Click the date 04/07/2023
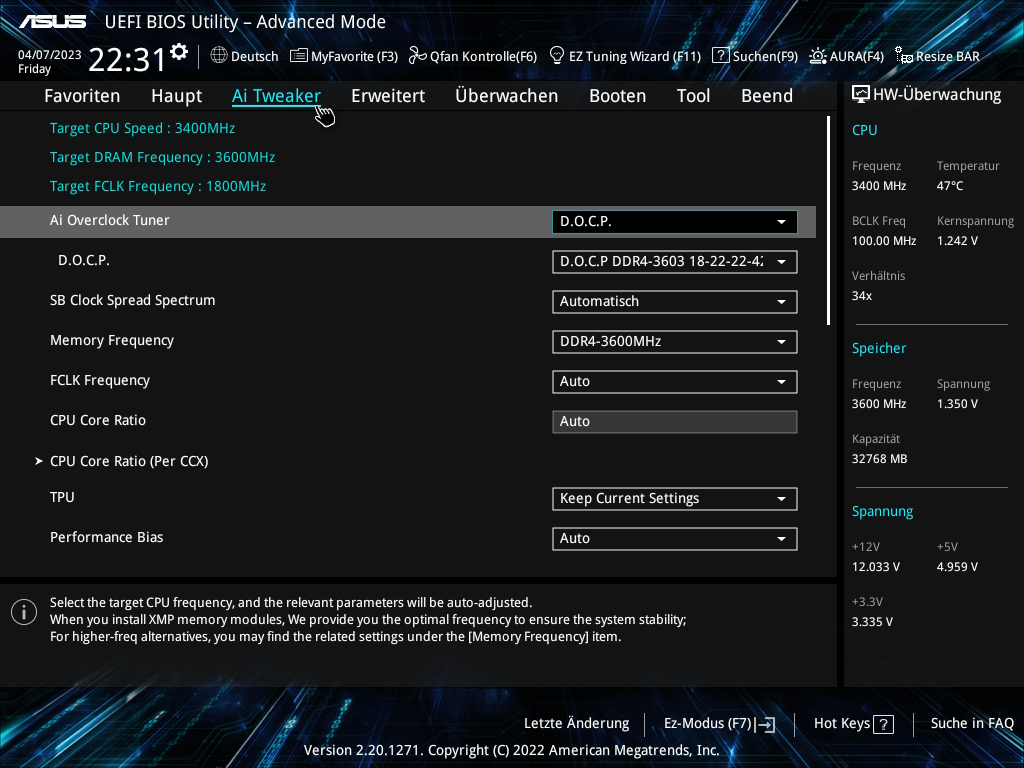This screenshot has height=768, width=1024. coord(50,55)
